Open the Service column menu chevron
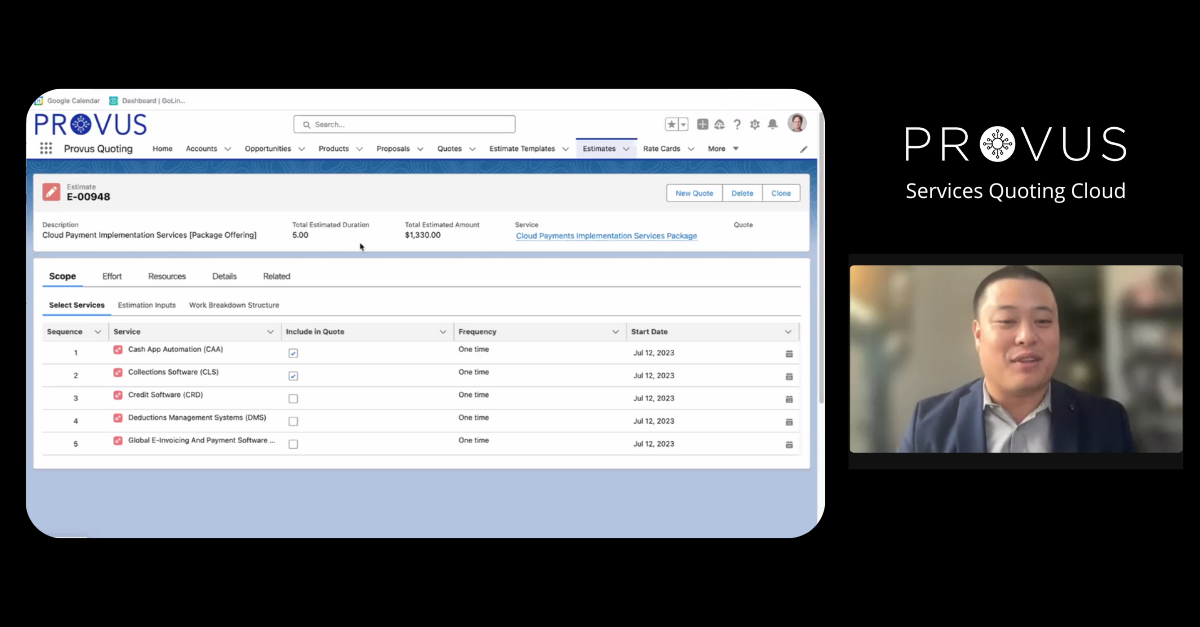Image resolution: width=1200 pixels, height=627 pixels. [270, 331]
